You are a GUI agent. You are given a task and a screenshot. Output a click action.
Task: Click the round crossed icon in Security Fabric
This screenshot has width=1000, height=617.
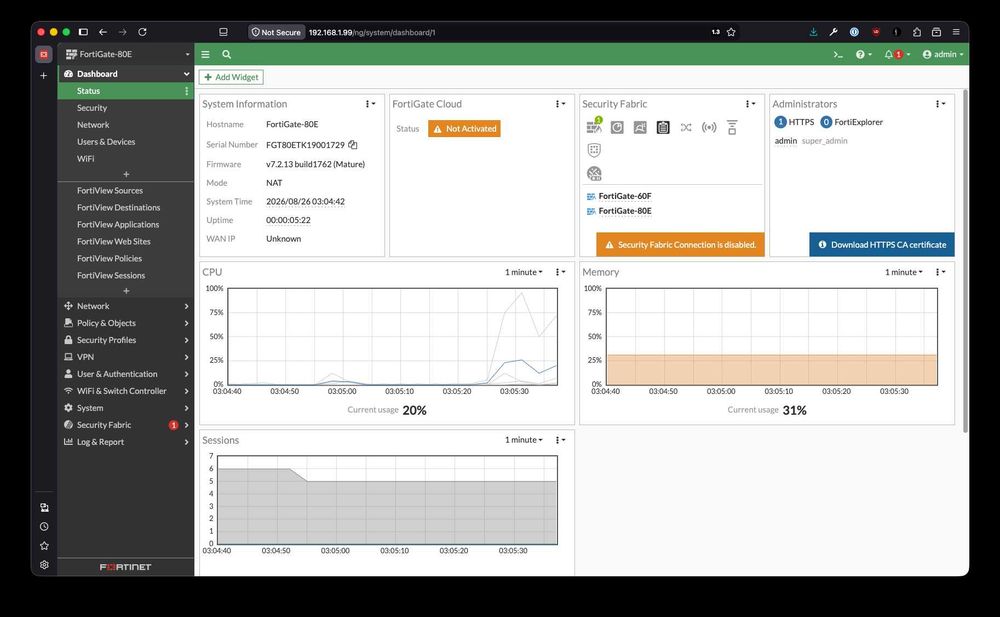tap(594, 174)
